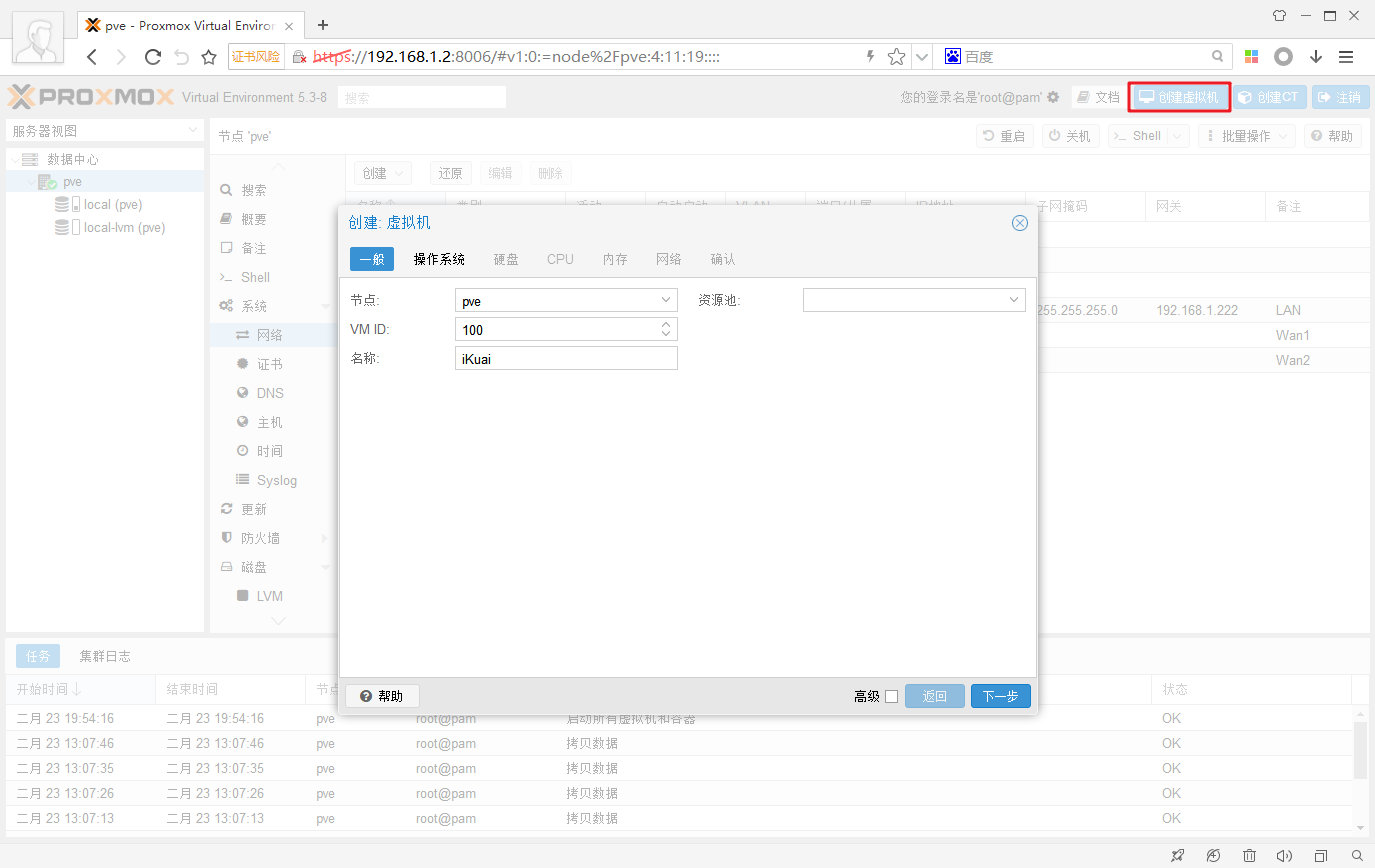Screen dimensions: 1375x868
Task: Switch to the 集群日志 cluster log tab
Action: 105,656
